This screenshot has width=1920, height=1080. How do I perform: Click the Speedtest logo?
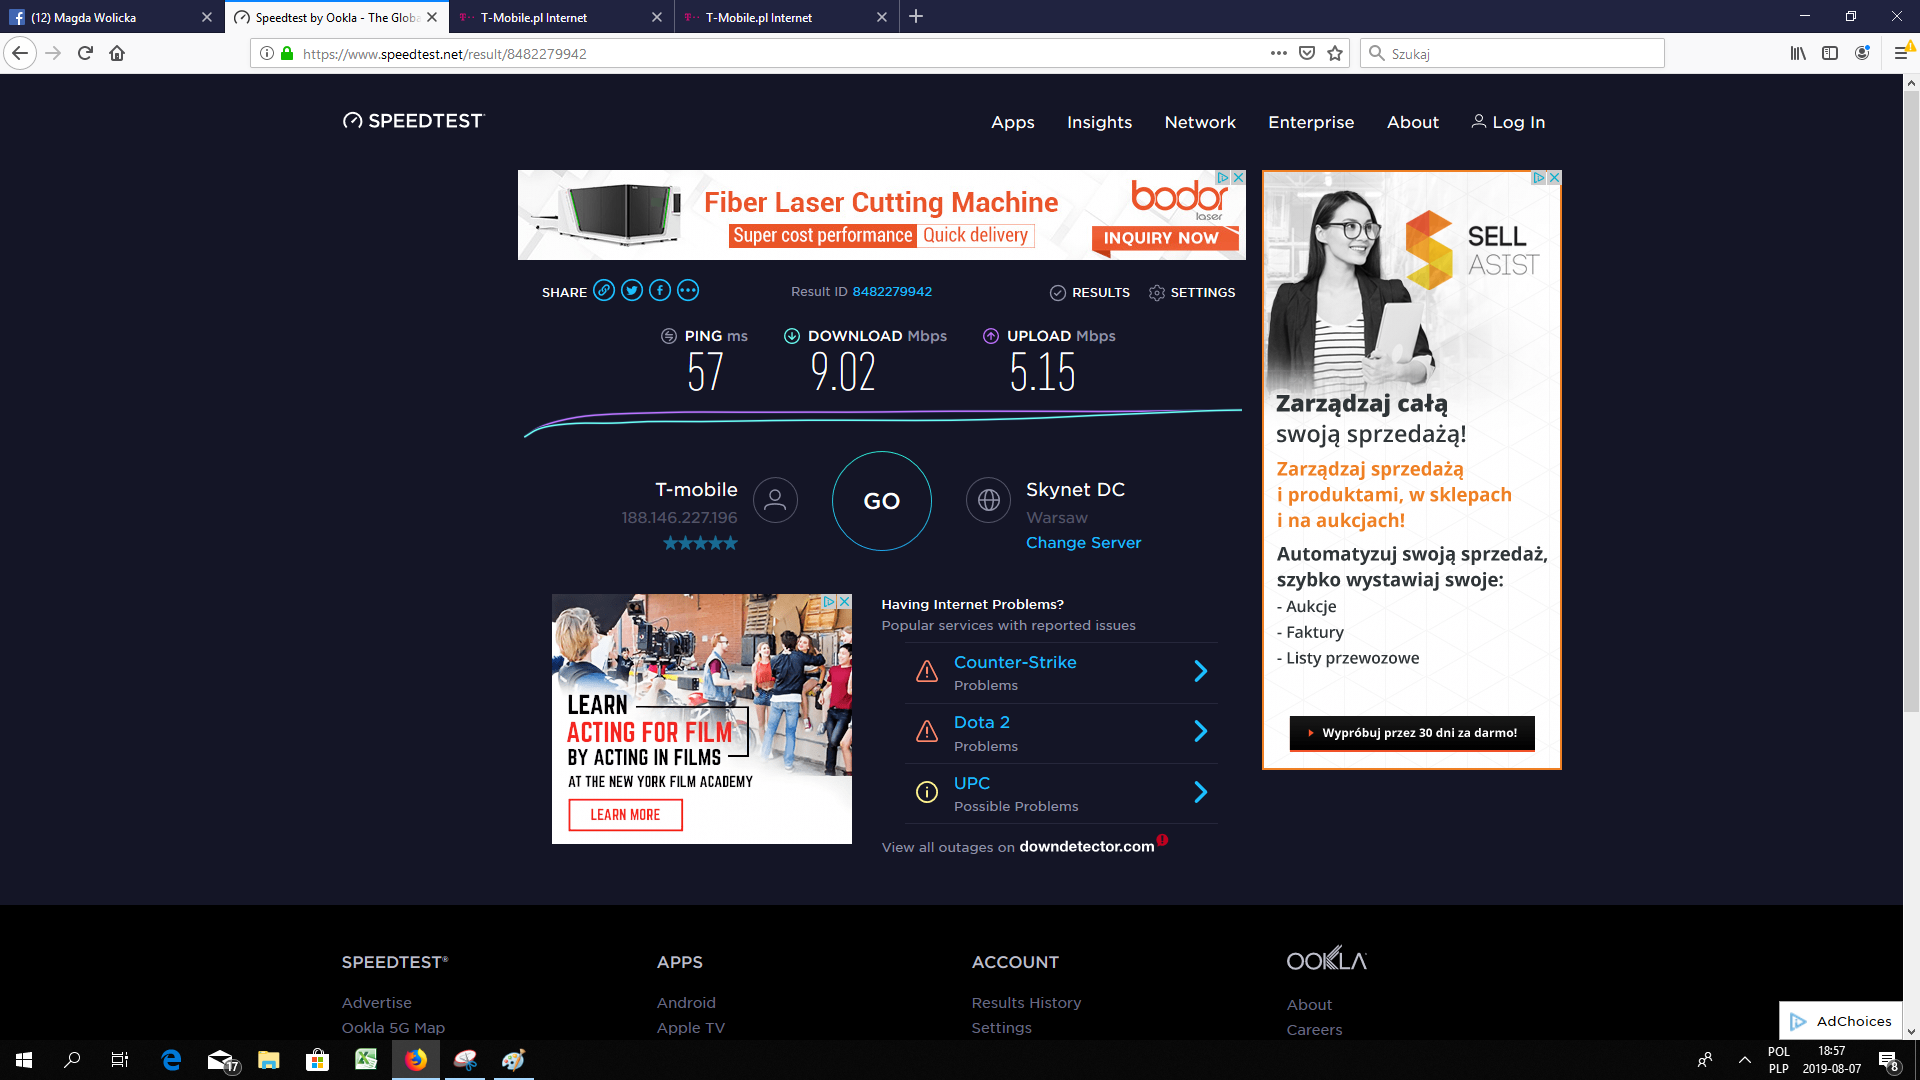click(x=413, y=121)
